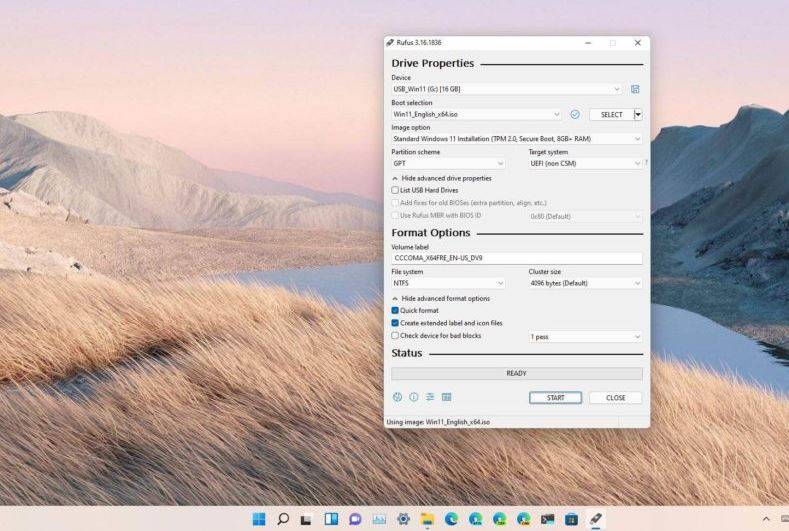Click the arrow beside the SELECT button
Screen dimensions: 789x531
coord(638,114)
